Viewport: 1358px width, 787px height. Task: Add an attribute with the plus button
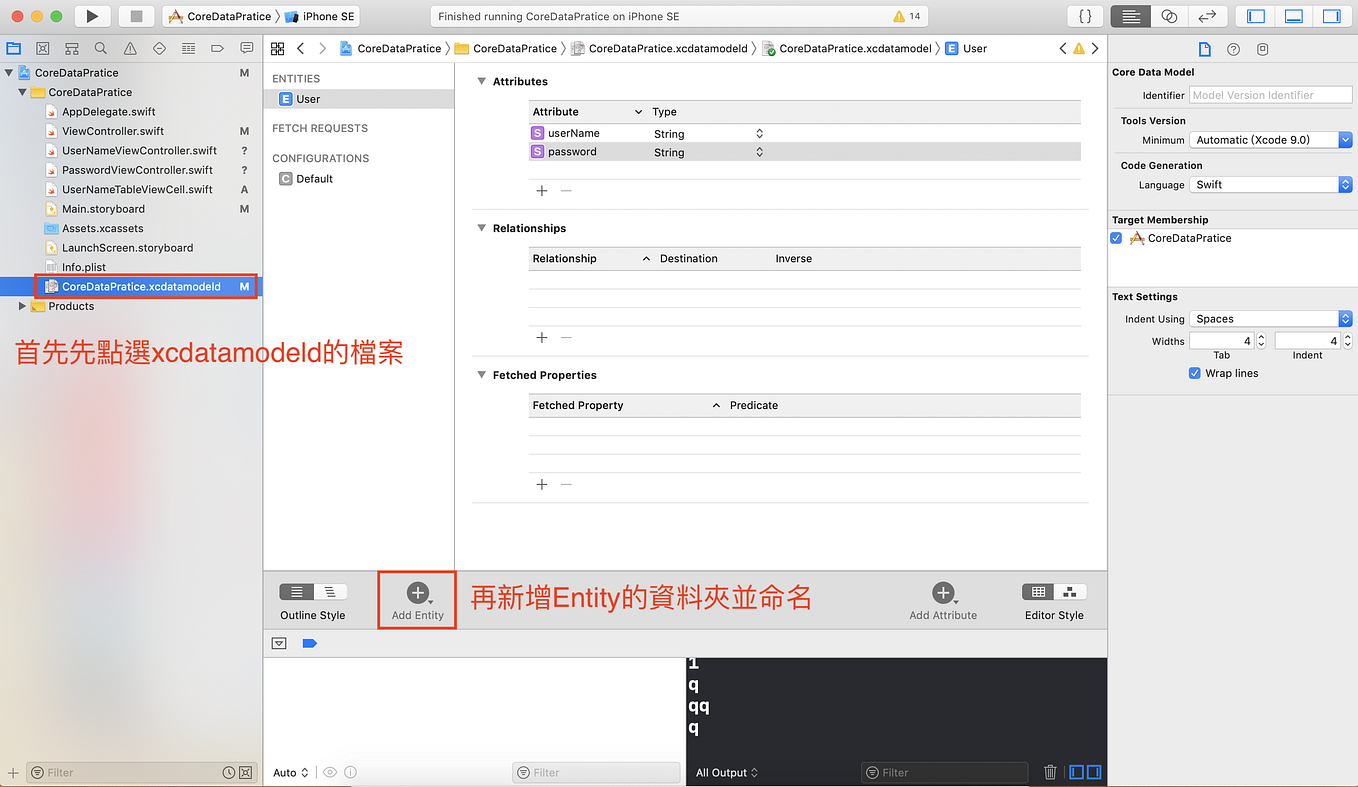pos(541,190)
